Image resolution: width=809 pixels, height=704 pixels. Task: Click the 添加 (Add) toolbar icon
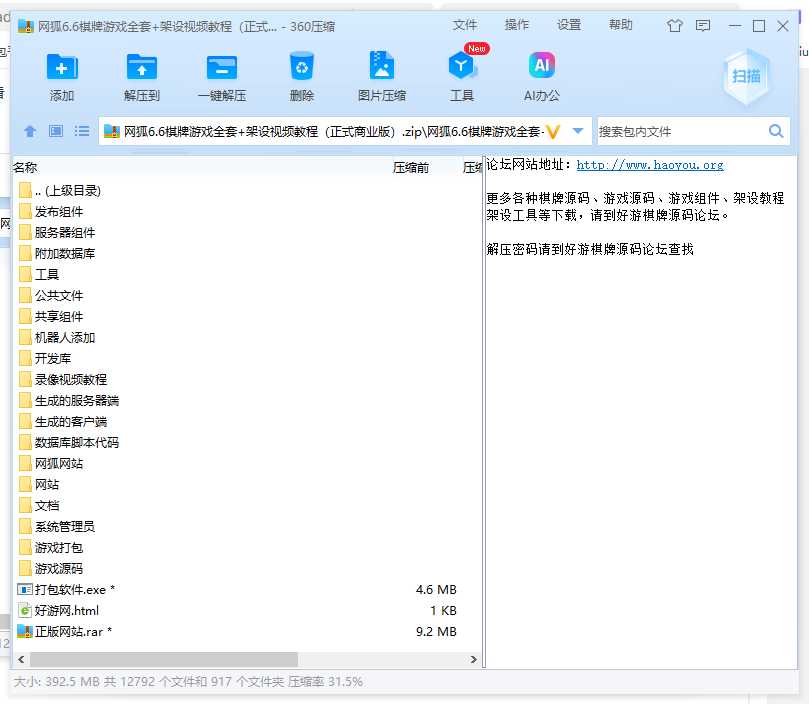pyautogui.click(x=62, y=67)
